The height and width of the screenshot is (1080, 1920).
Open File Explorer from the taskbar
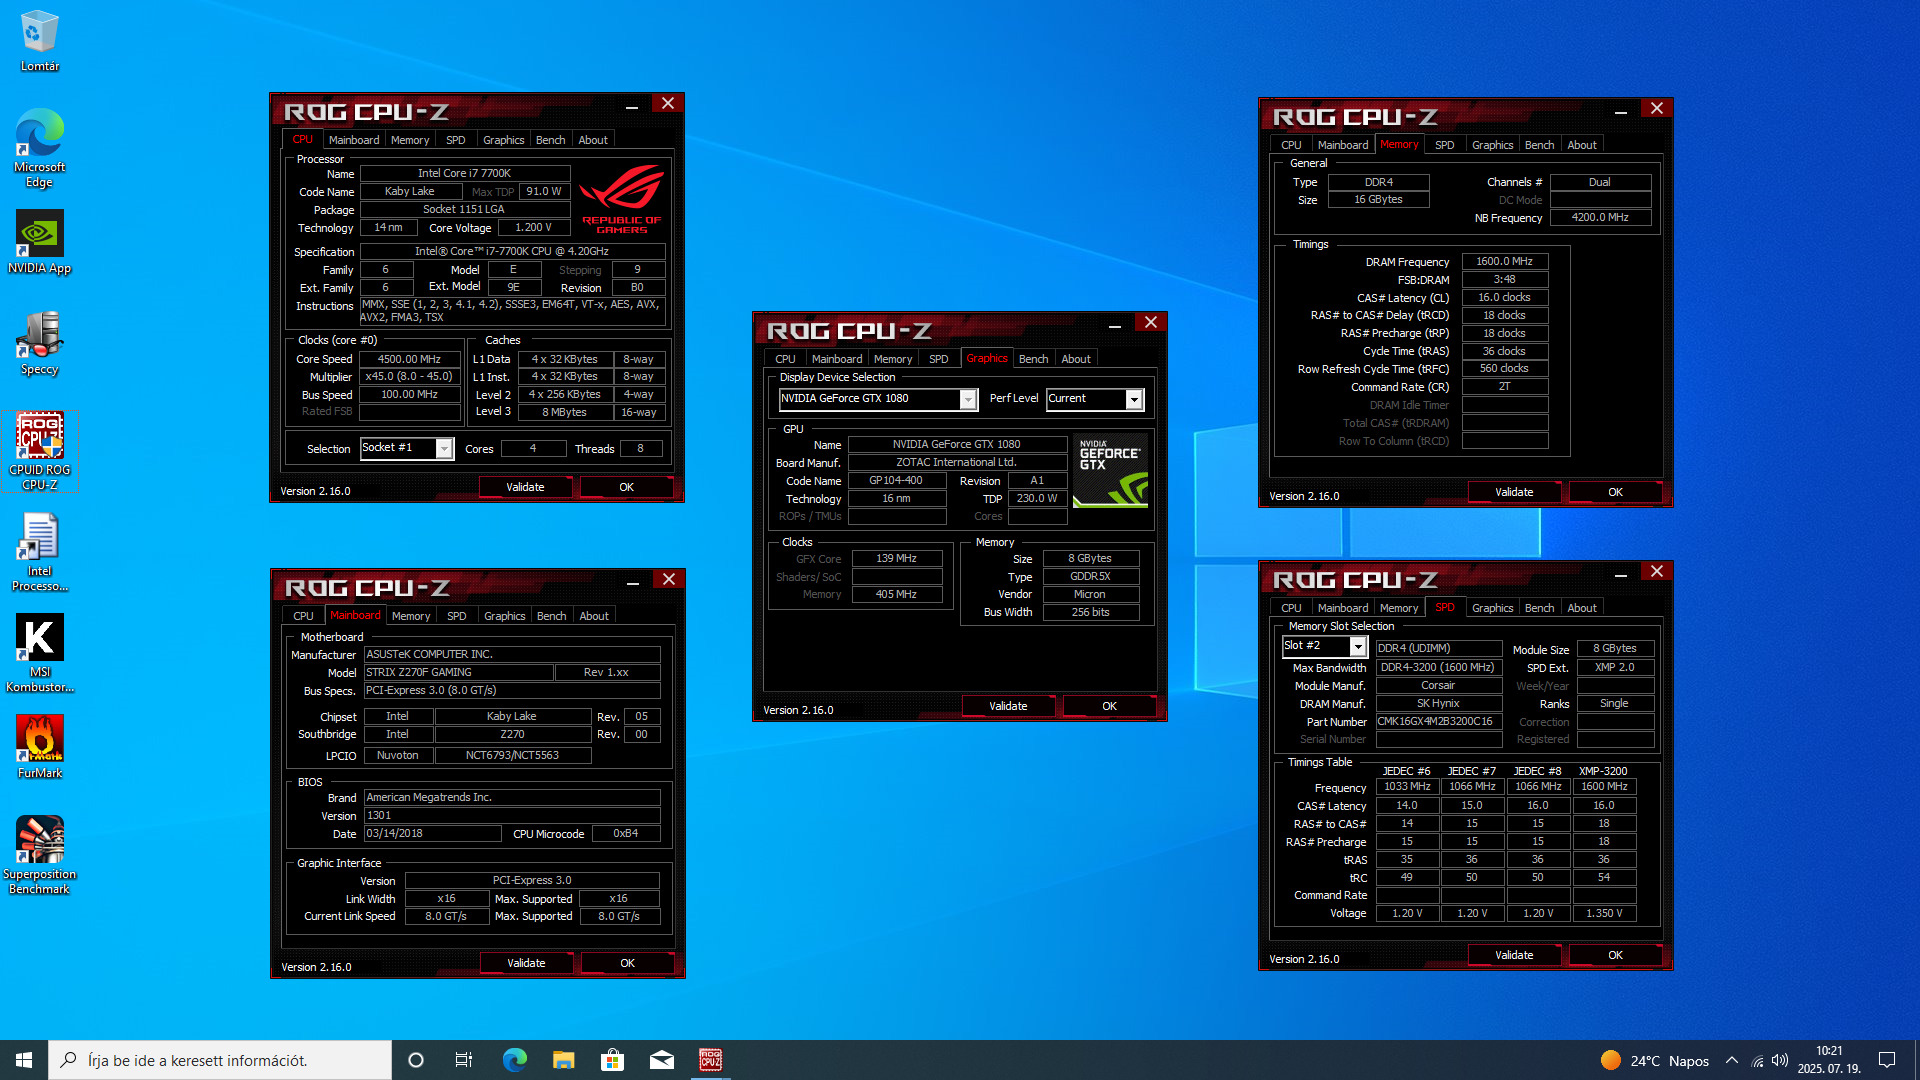click(x=563, y=1060)
